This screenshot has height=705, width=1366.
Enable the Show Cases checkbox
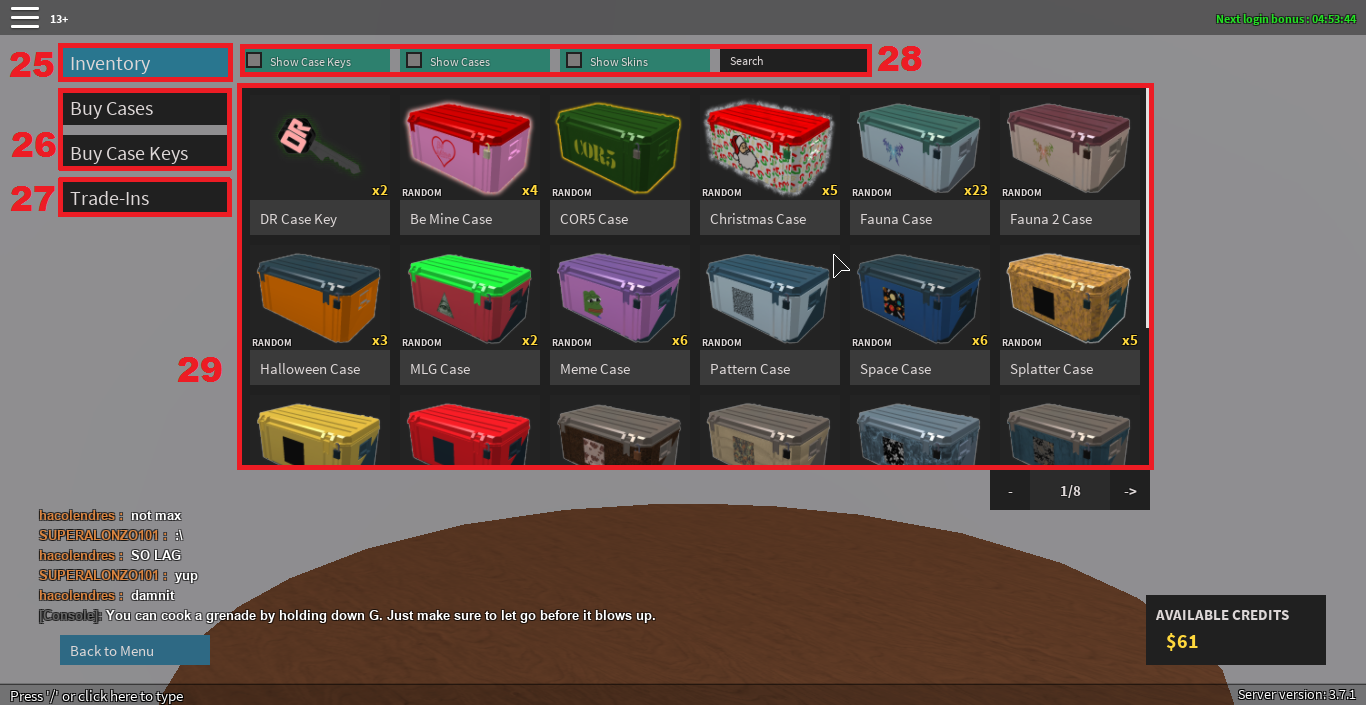click(414, 60)
